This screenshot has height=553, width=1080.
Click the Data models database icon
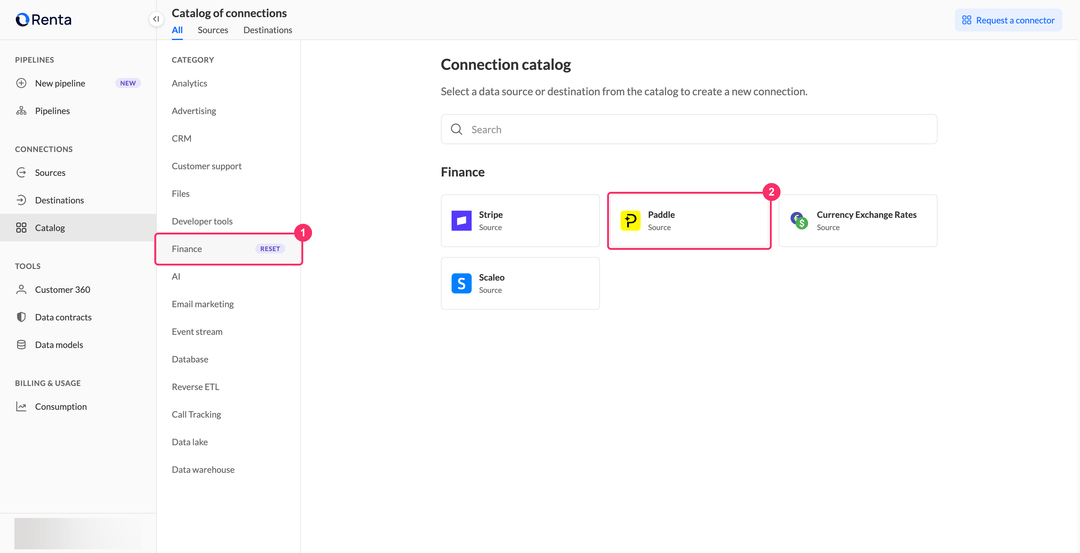21,345
